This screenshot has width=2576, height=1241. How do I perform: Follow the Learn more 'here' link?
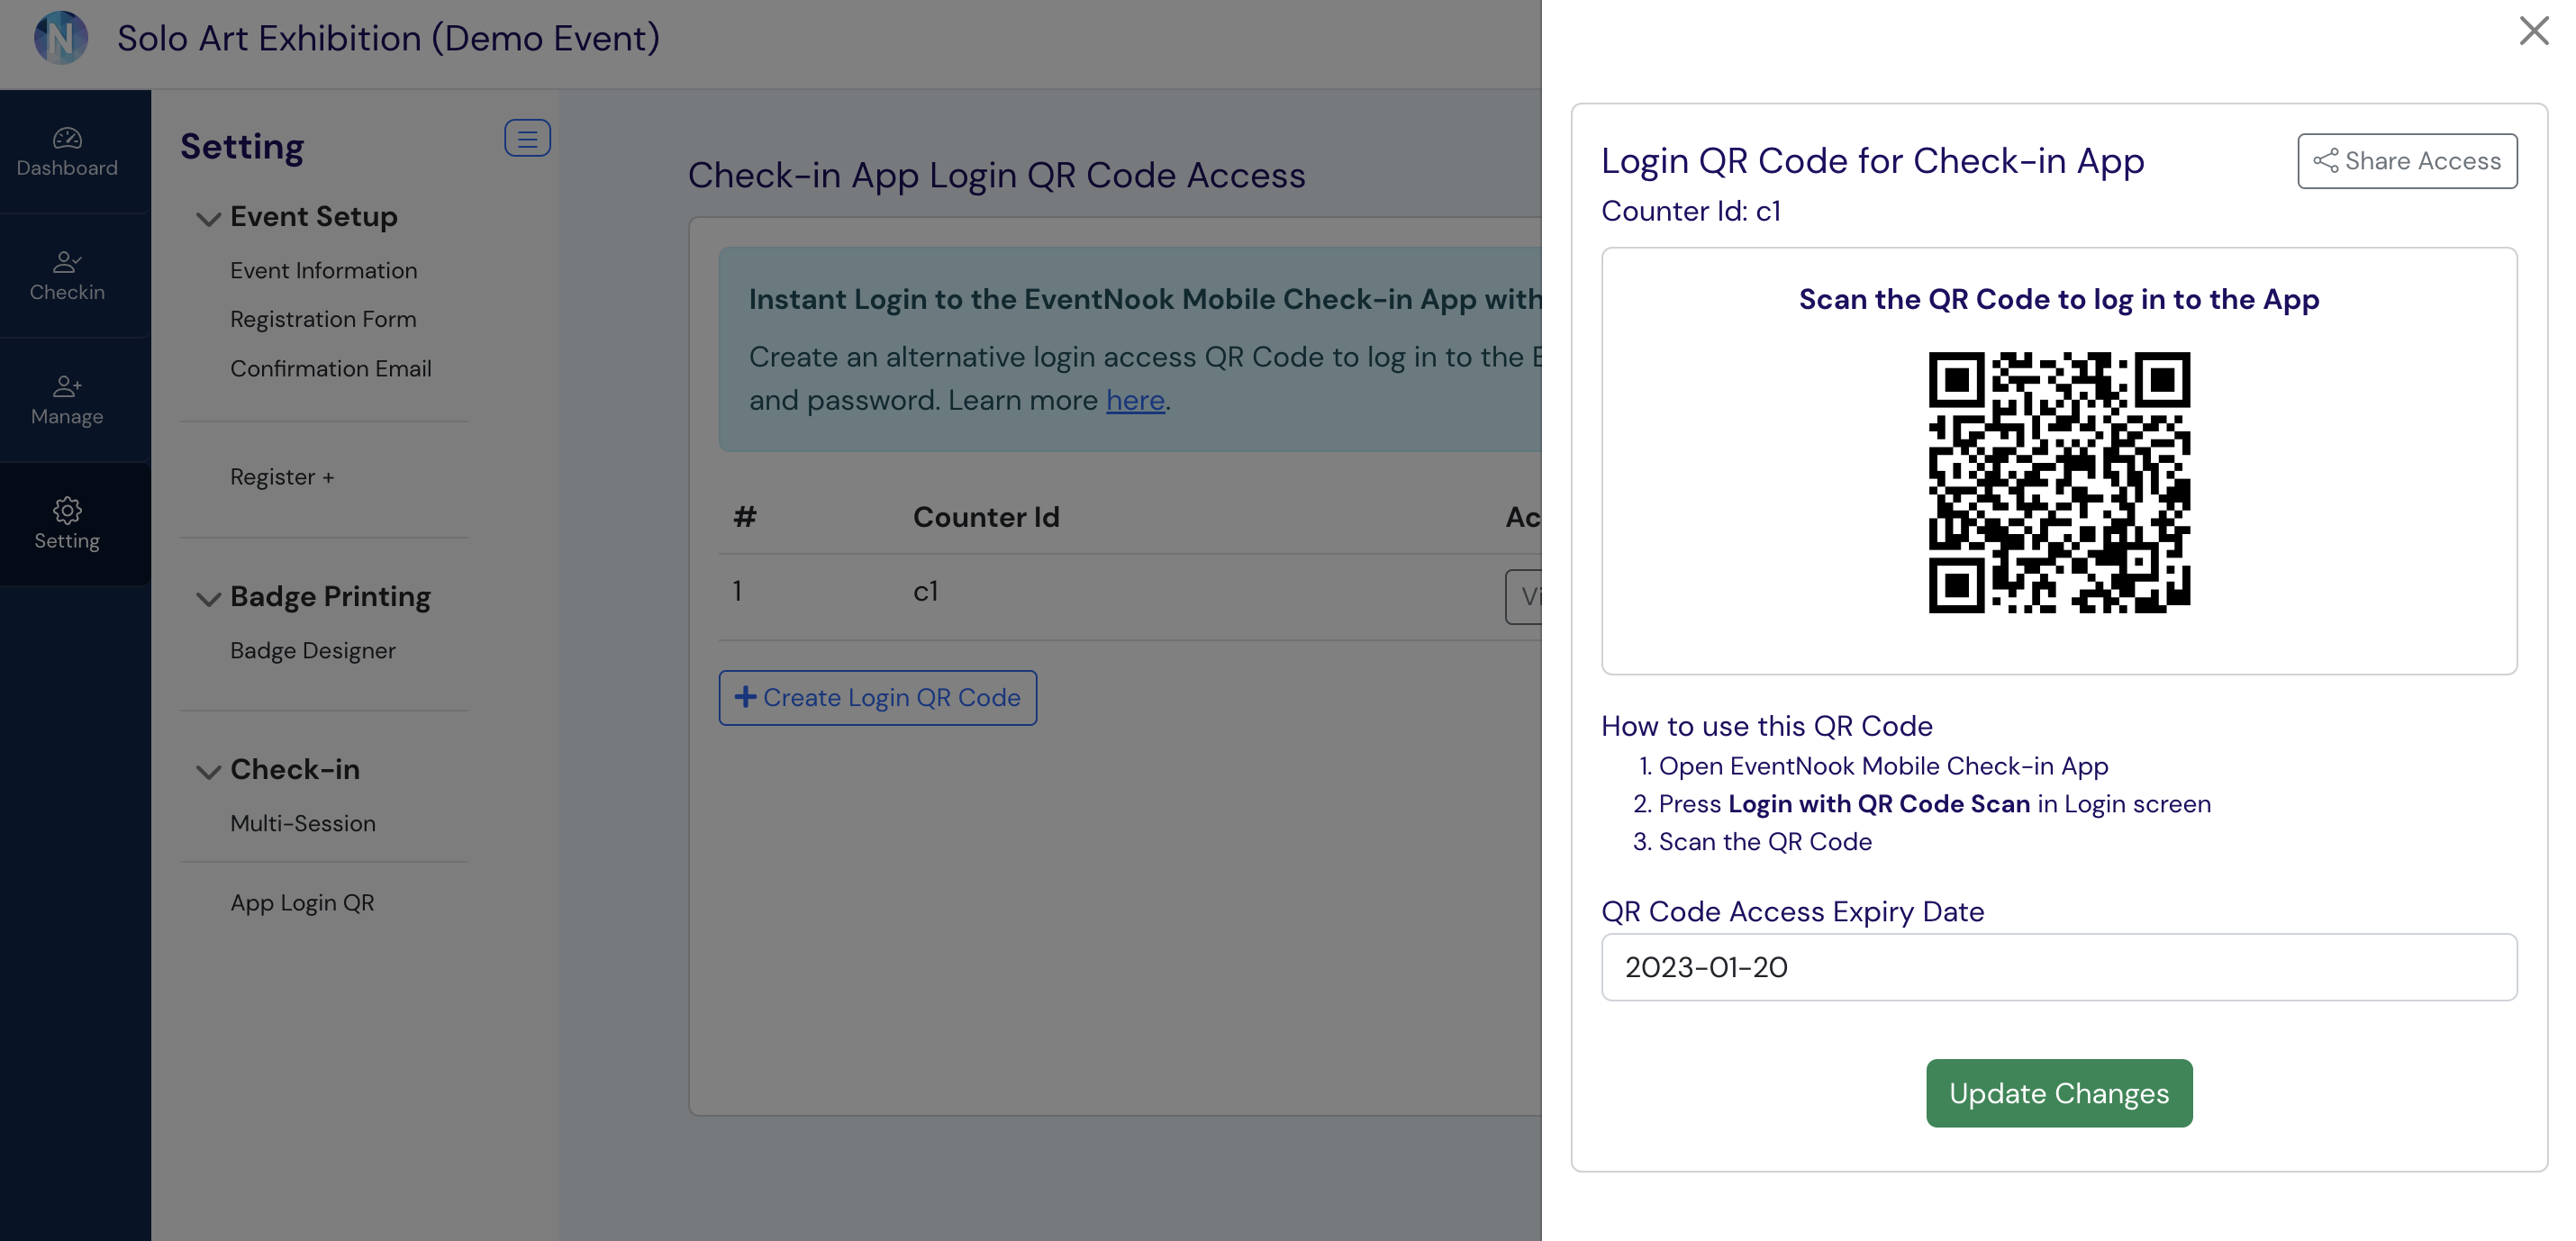pos(1135,401)
